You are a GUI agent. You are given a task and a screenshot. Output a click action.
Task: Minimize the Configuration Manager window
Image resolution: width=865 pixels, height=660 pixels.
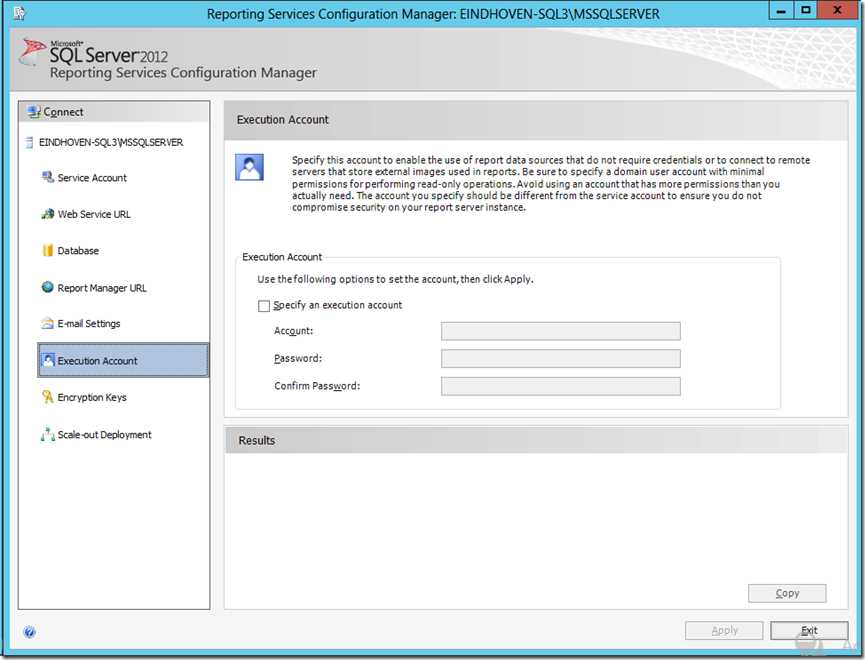tap(781, 10)
